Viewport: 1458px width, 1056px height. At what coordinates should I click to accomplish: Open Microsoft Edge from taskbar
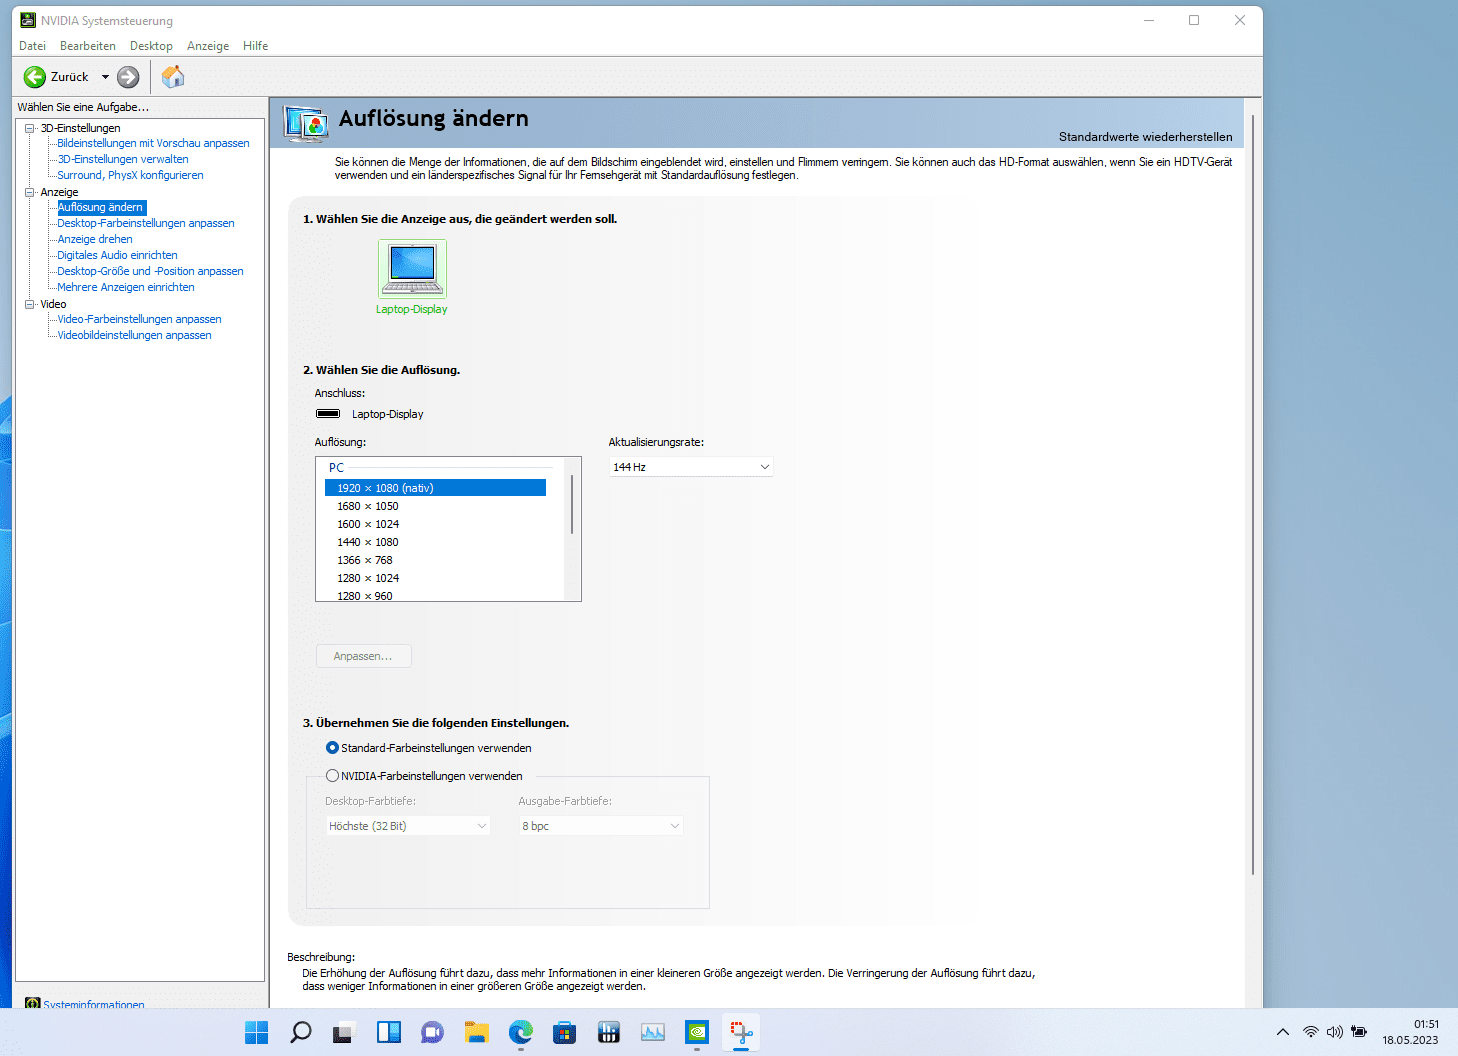point(520,1032)
